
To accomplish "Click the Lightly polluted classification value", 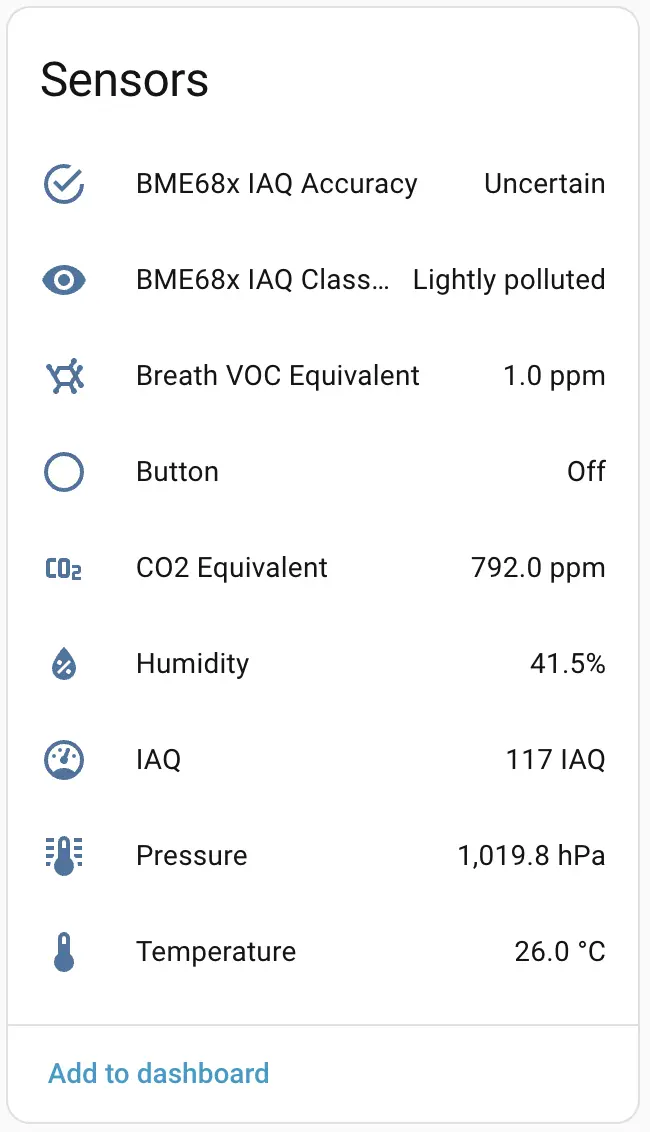I will pyautogui.click(x=509, y=280).
